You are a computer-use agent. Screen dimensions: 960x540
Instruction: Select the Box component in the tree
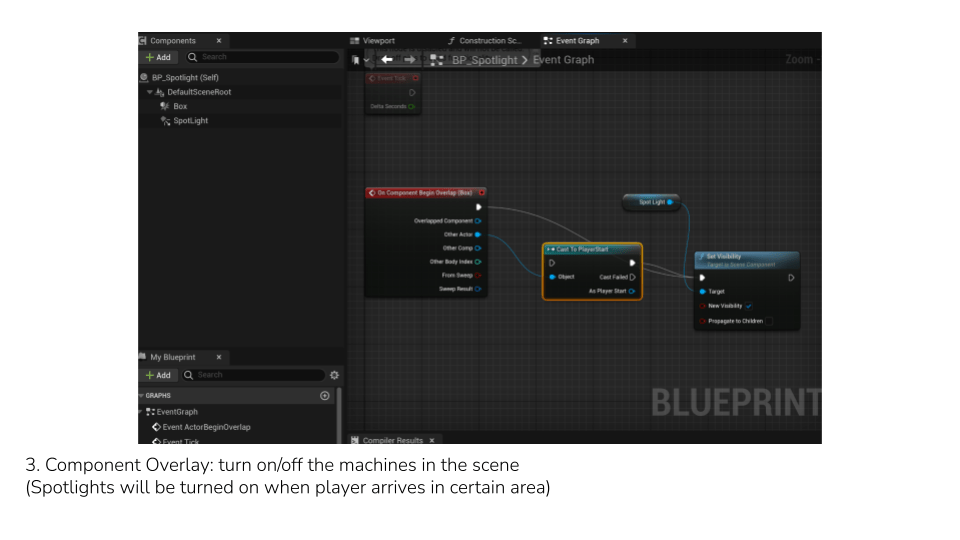click(179, 106)
